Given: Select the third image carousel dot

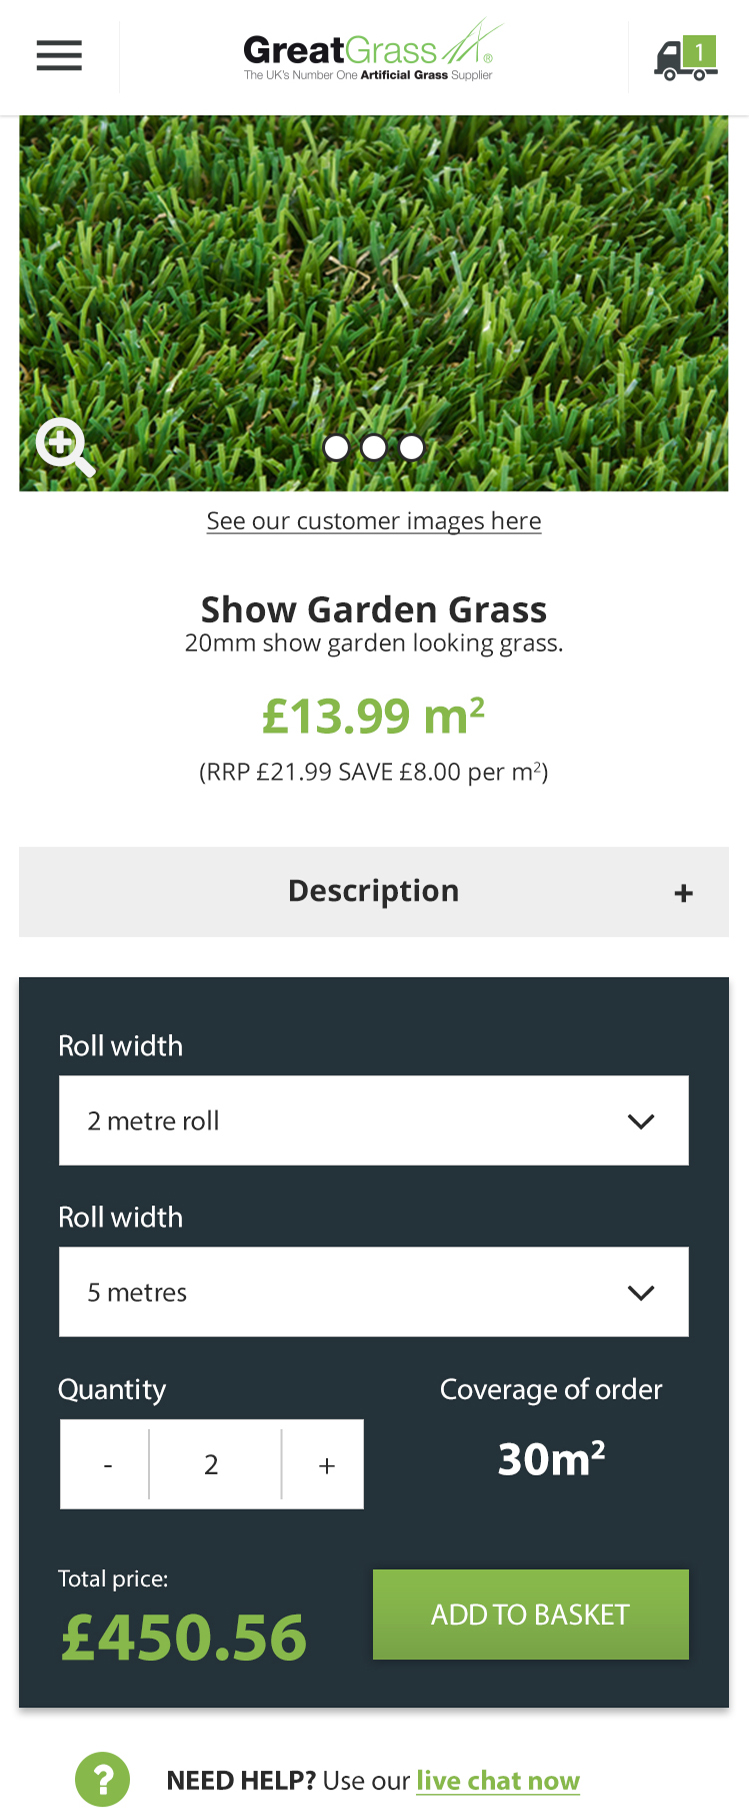Looking at the screenshot, I should [411, 447].
